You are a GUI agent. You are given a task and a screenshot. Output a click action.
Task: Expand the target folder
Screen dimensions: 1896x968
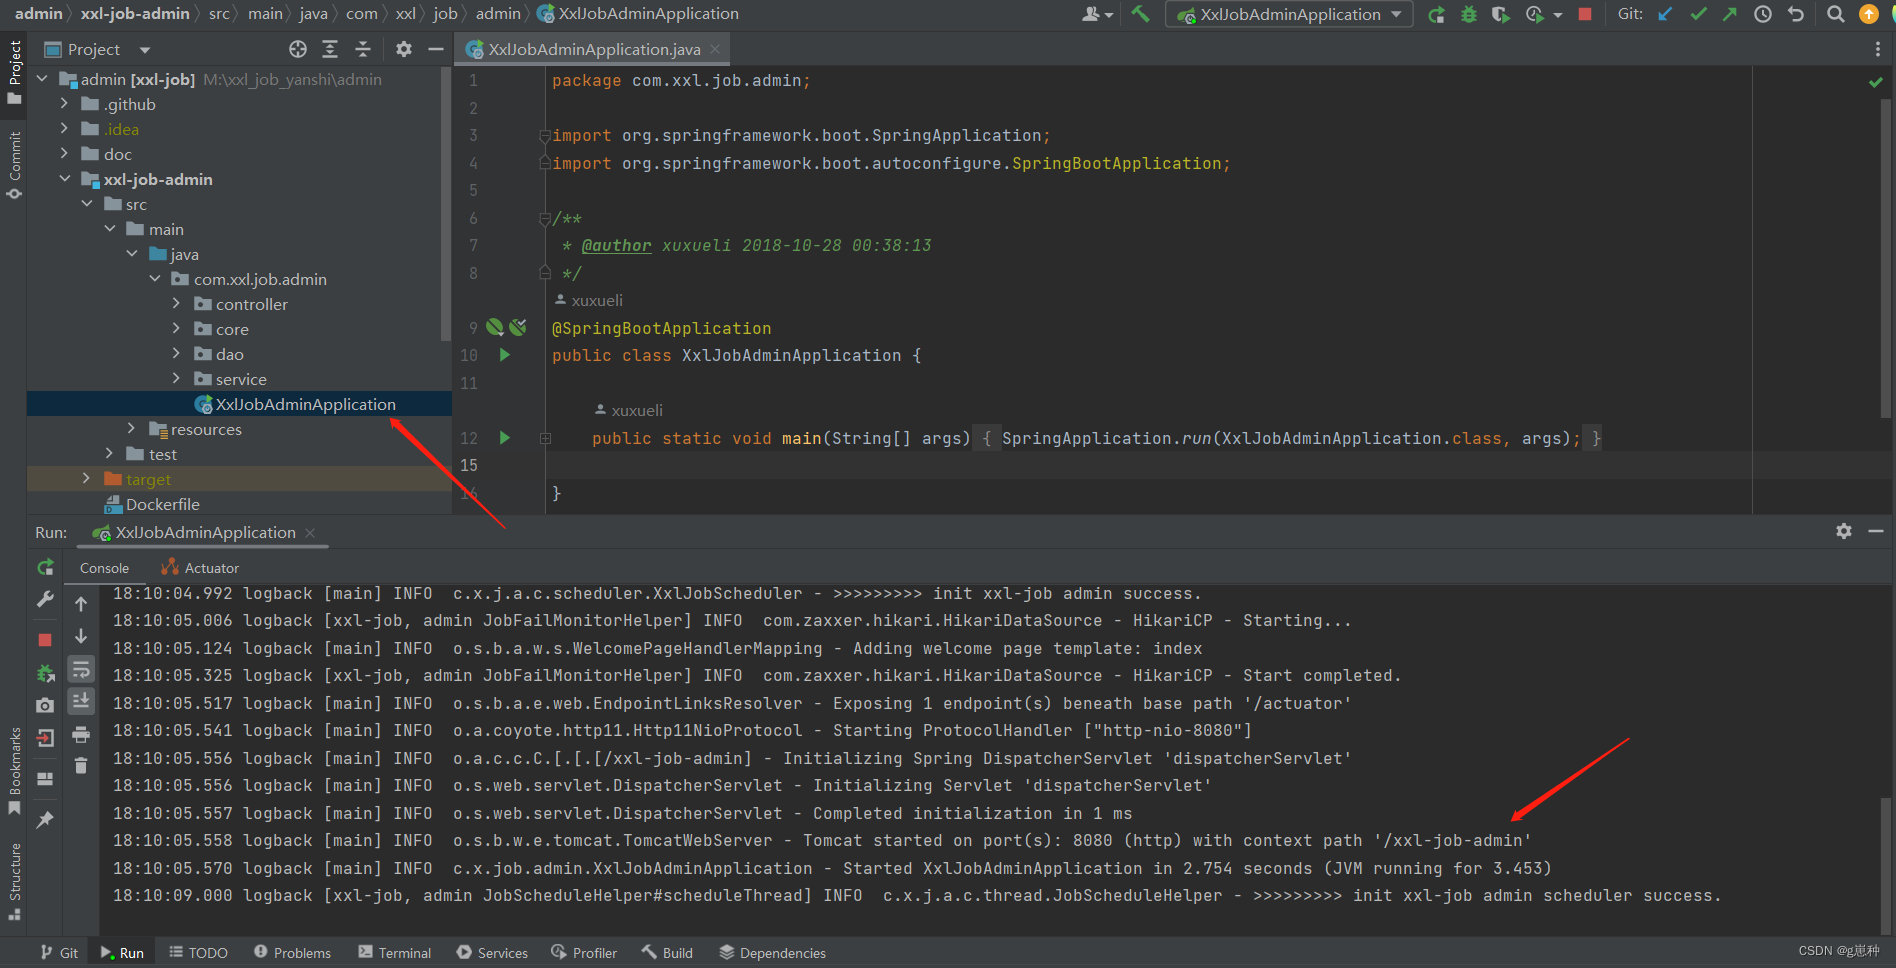(x=86, y=478)
